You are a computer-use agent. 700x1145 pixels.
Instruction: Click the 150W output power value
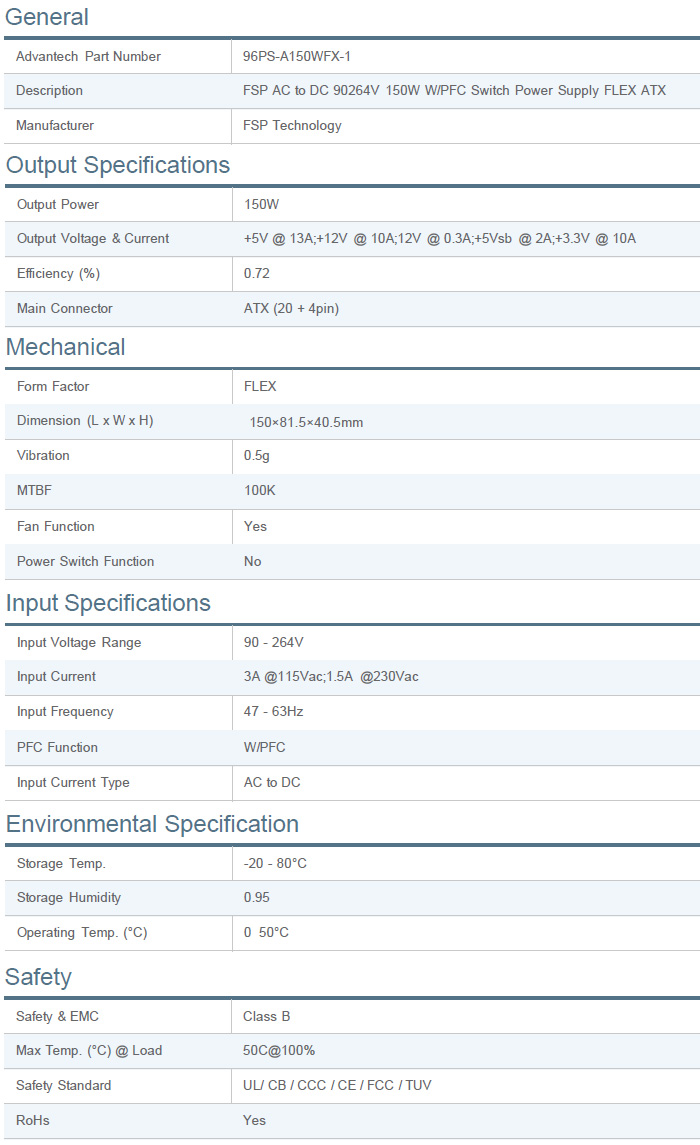click(x=261, y=204)
